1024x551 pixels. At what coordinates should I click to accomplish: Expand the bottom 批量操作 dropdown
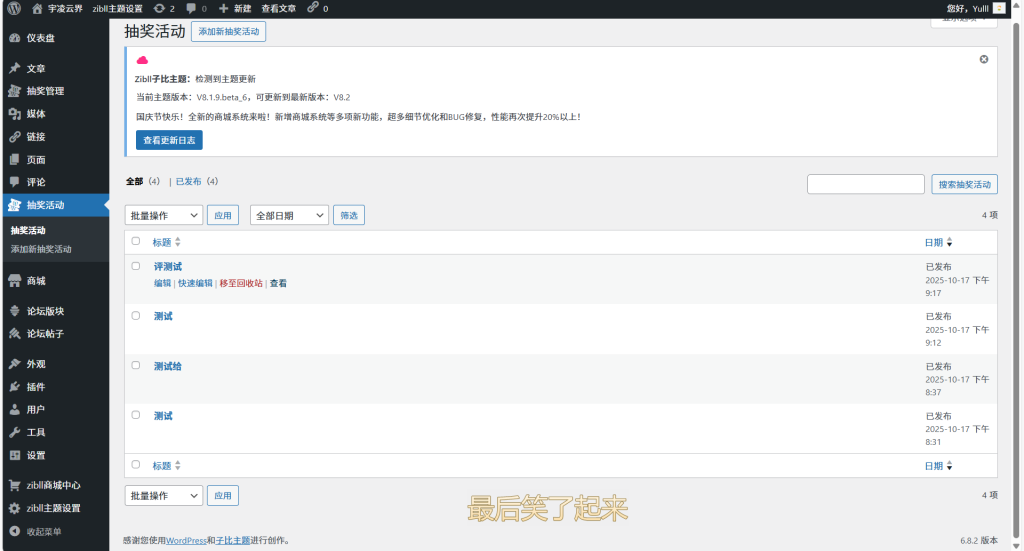tap(164, 495)
